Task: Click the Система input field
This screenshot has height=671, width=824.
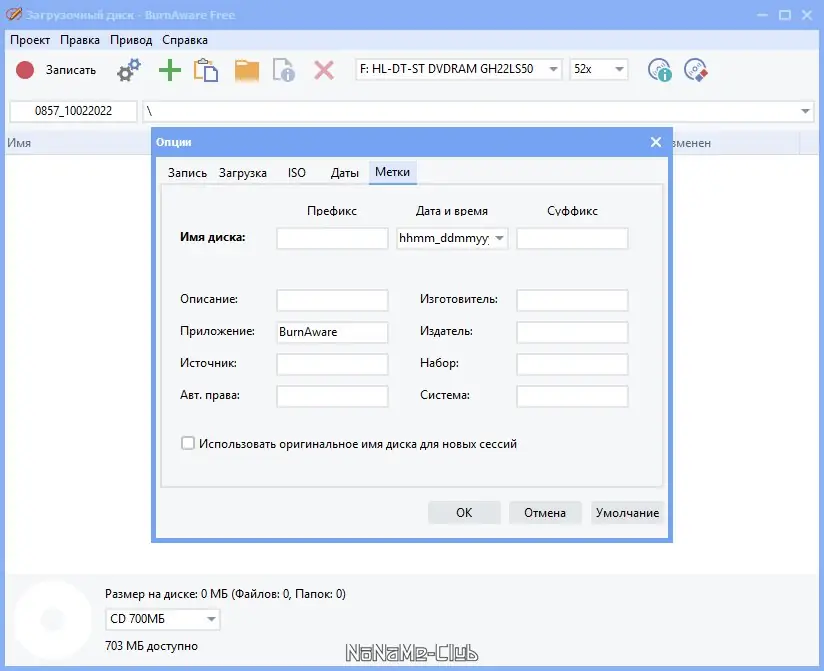Action: pos(572,396)
